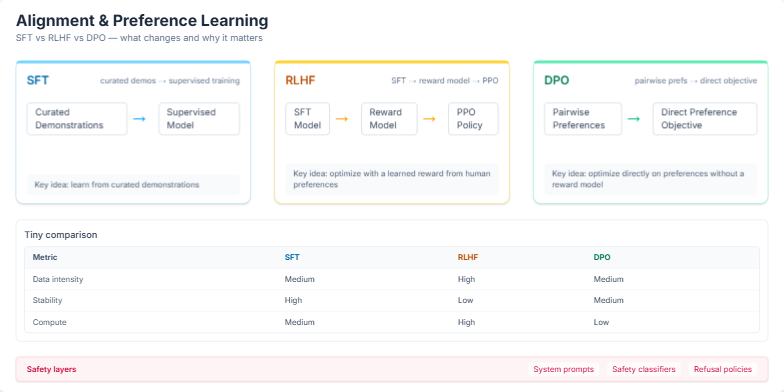Click DPO Compute value Low
Viewport: 784px width, 392px height.
pyautogui.click(x=602, y=322)
